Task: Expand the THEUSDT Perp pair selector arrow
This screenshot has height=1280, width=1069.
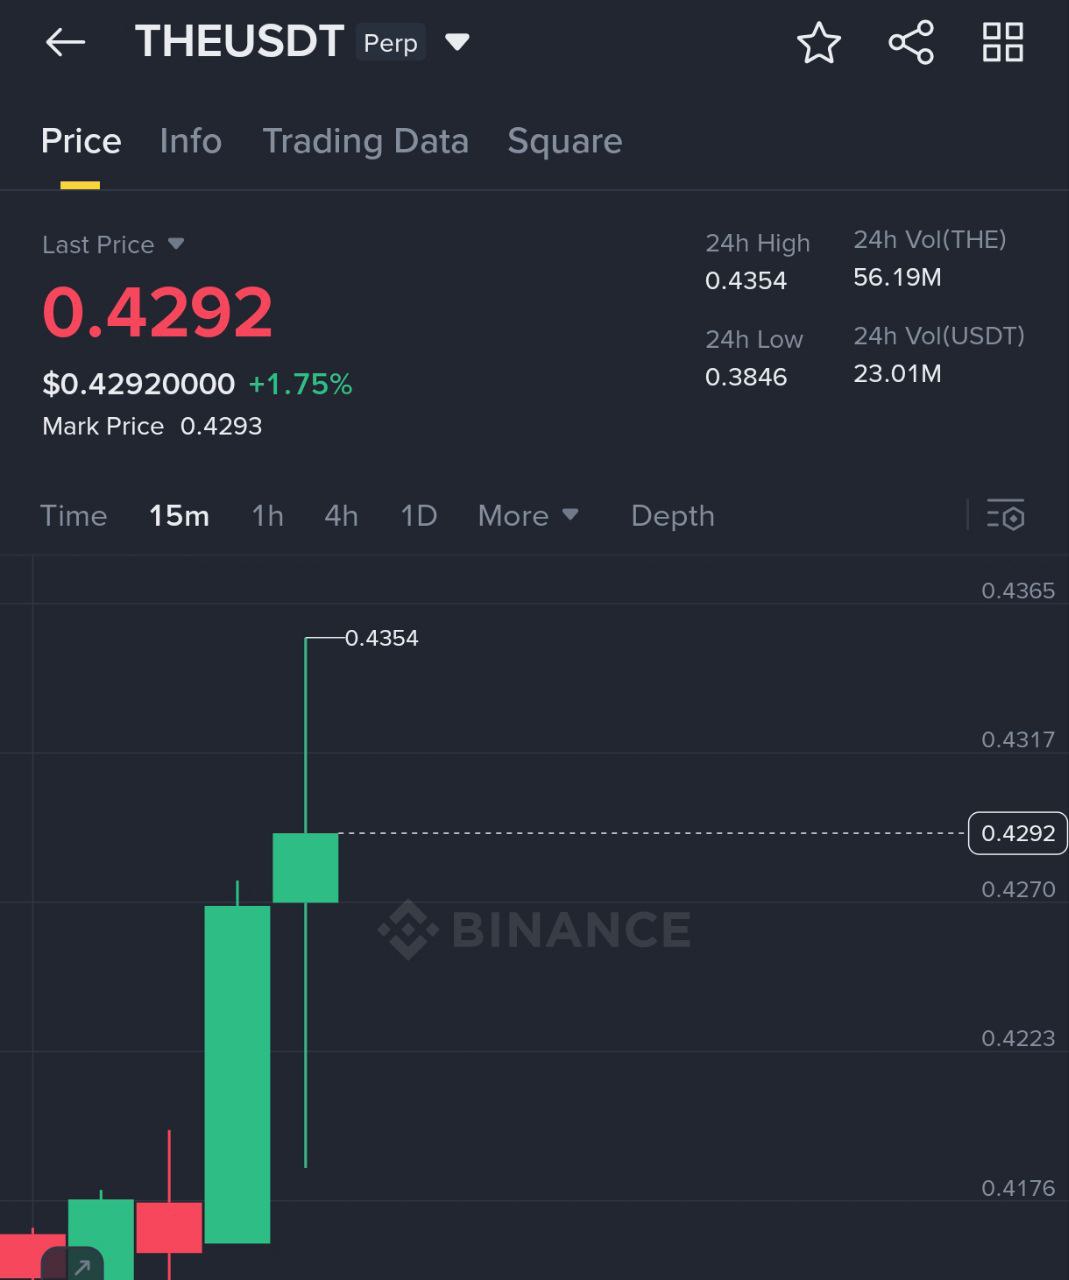Action: point(457,42)
